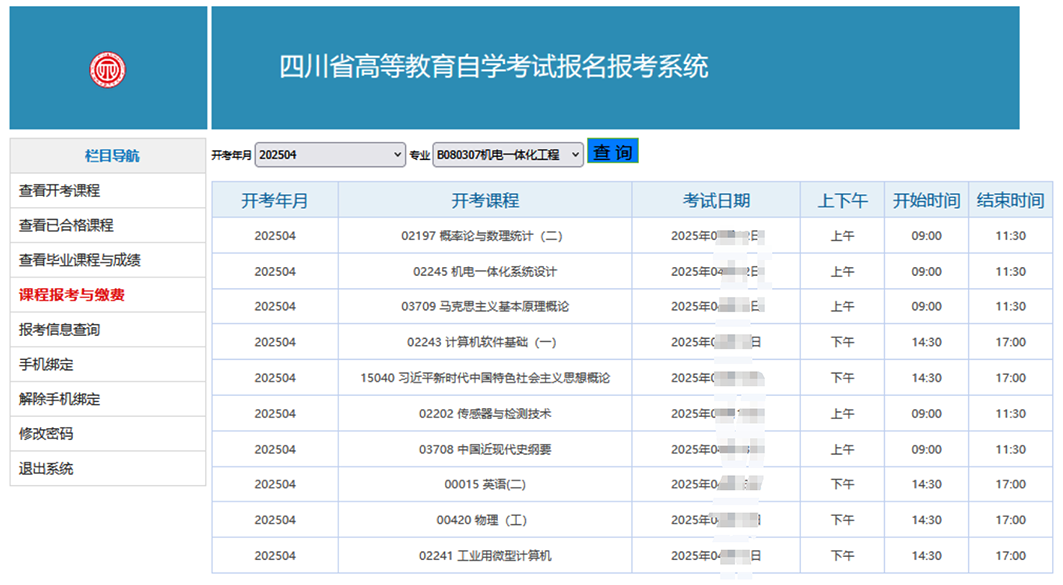Click the red 课程报考与缴费 link
Screen dimensions: 1063x585
point(72,295)
